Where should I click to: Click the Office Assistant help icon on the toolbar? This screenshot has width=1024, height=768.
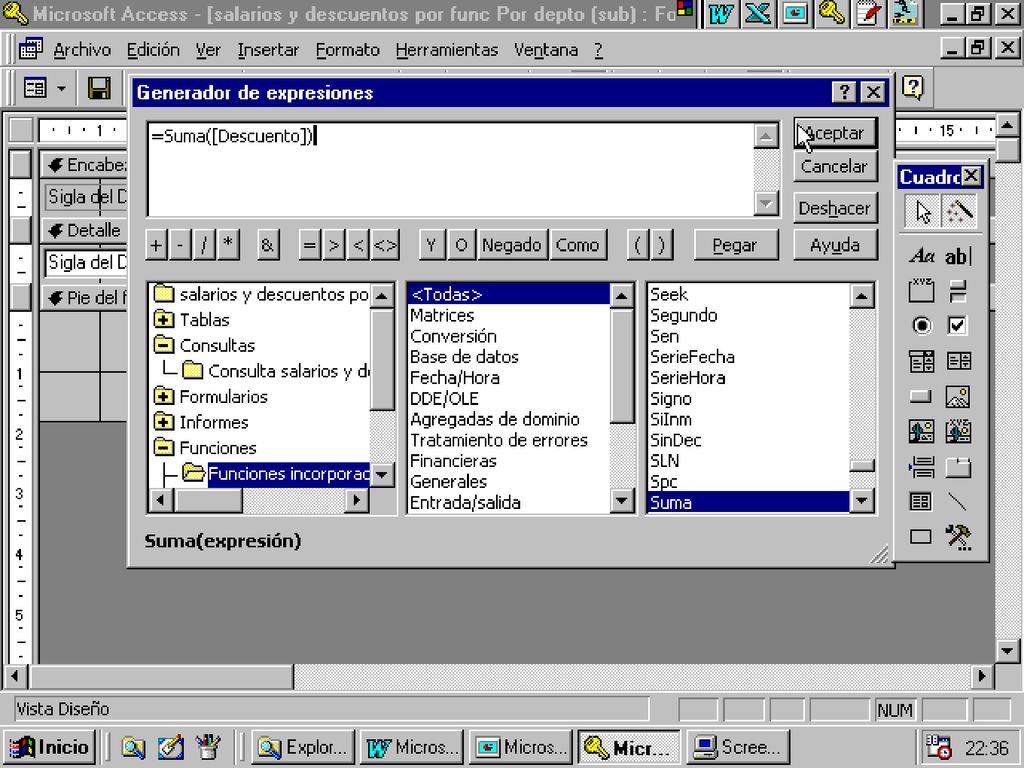(912, 87)
